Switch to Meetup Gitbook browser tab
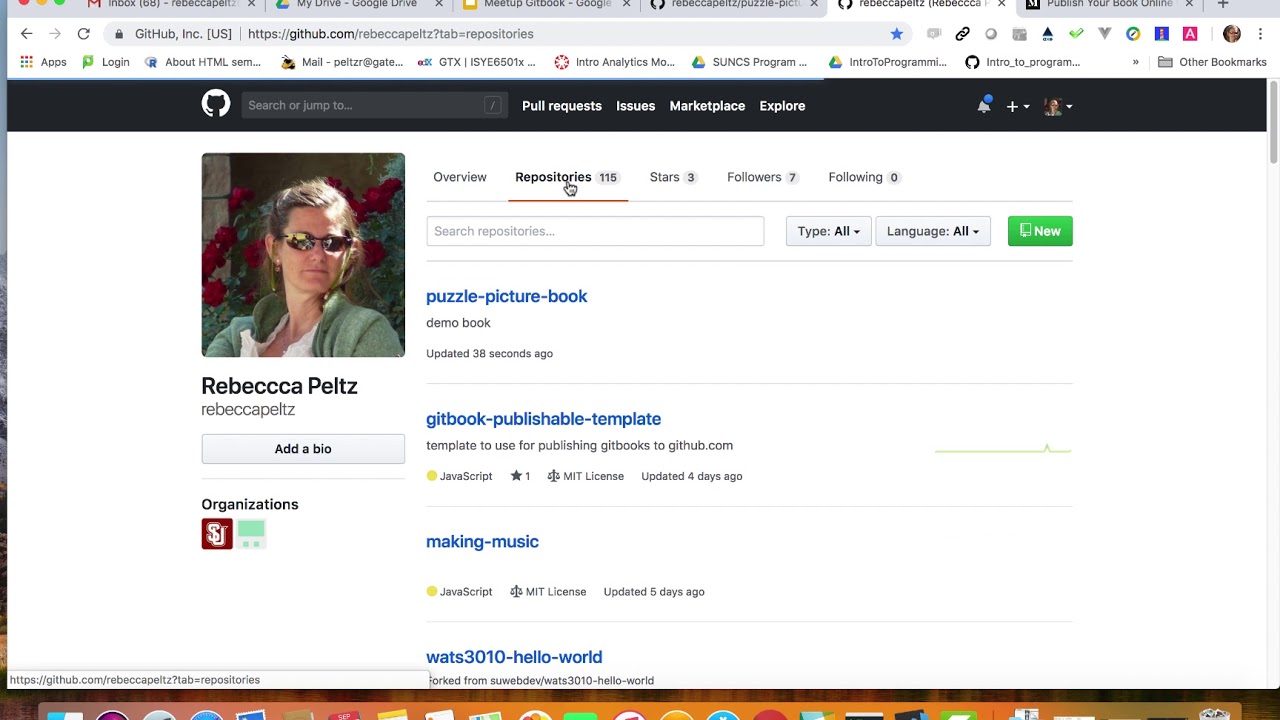This screenshot has width=1280, height=720. [x=545, y=5]
